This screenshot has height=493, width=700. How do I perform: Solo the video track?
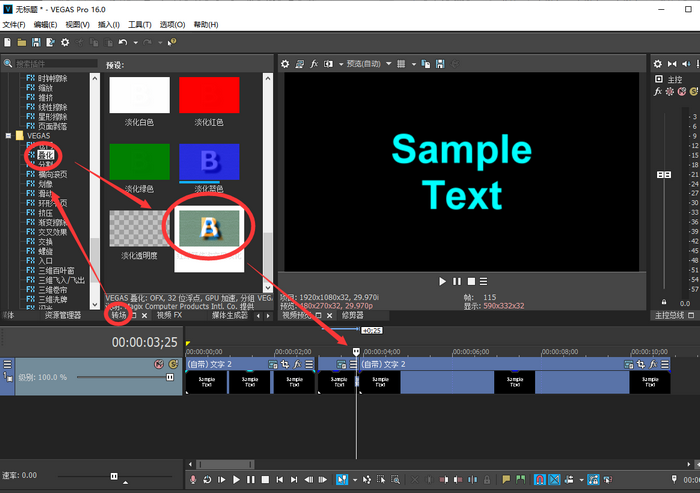[171, 364]
